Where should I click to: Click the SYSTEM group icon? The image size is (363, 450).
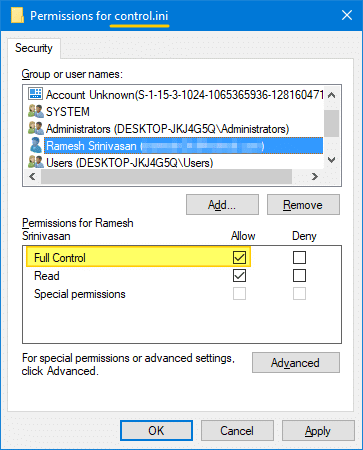36,111
